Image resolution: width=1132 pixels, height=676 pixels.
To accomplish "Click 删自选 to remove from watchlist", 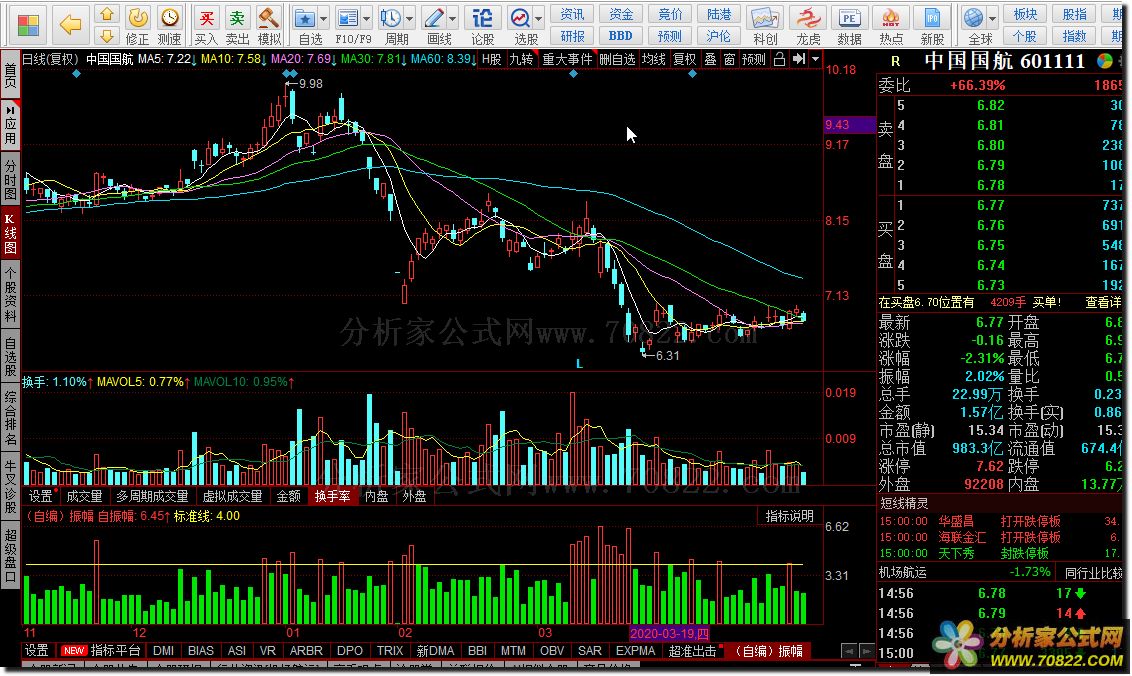I will click(x=617, y=59).
